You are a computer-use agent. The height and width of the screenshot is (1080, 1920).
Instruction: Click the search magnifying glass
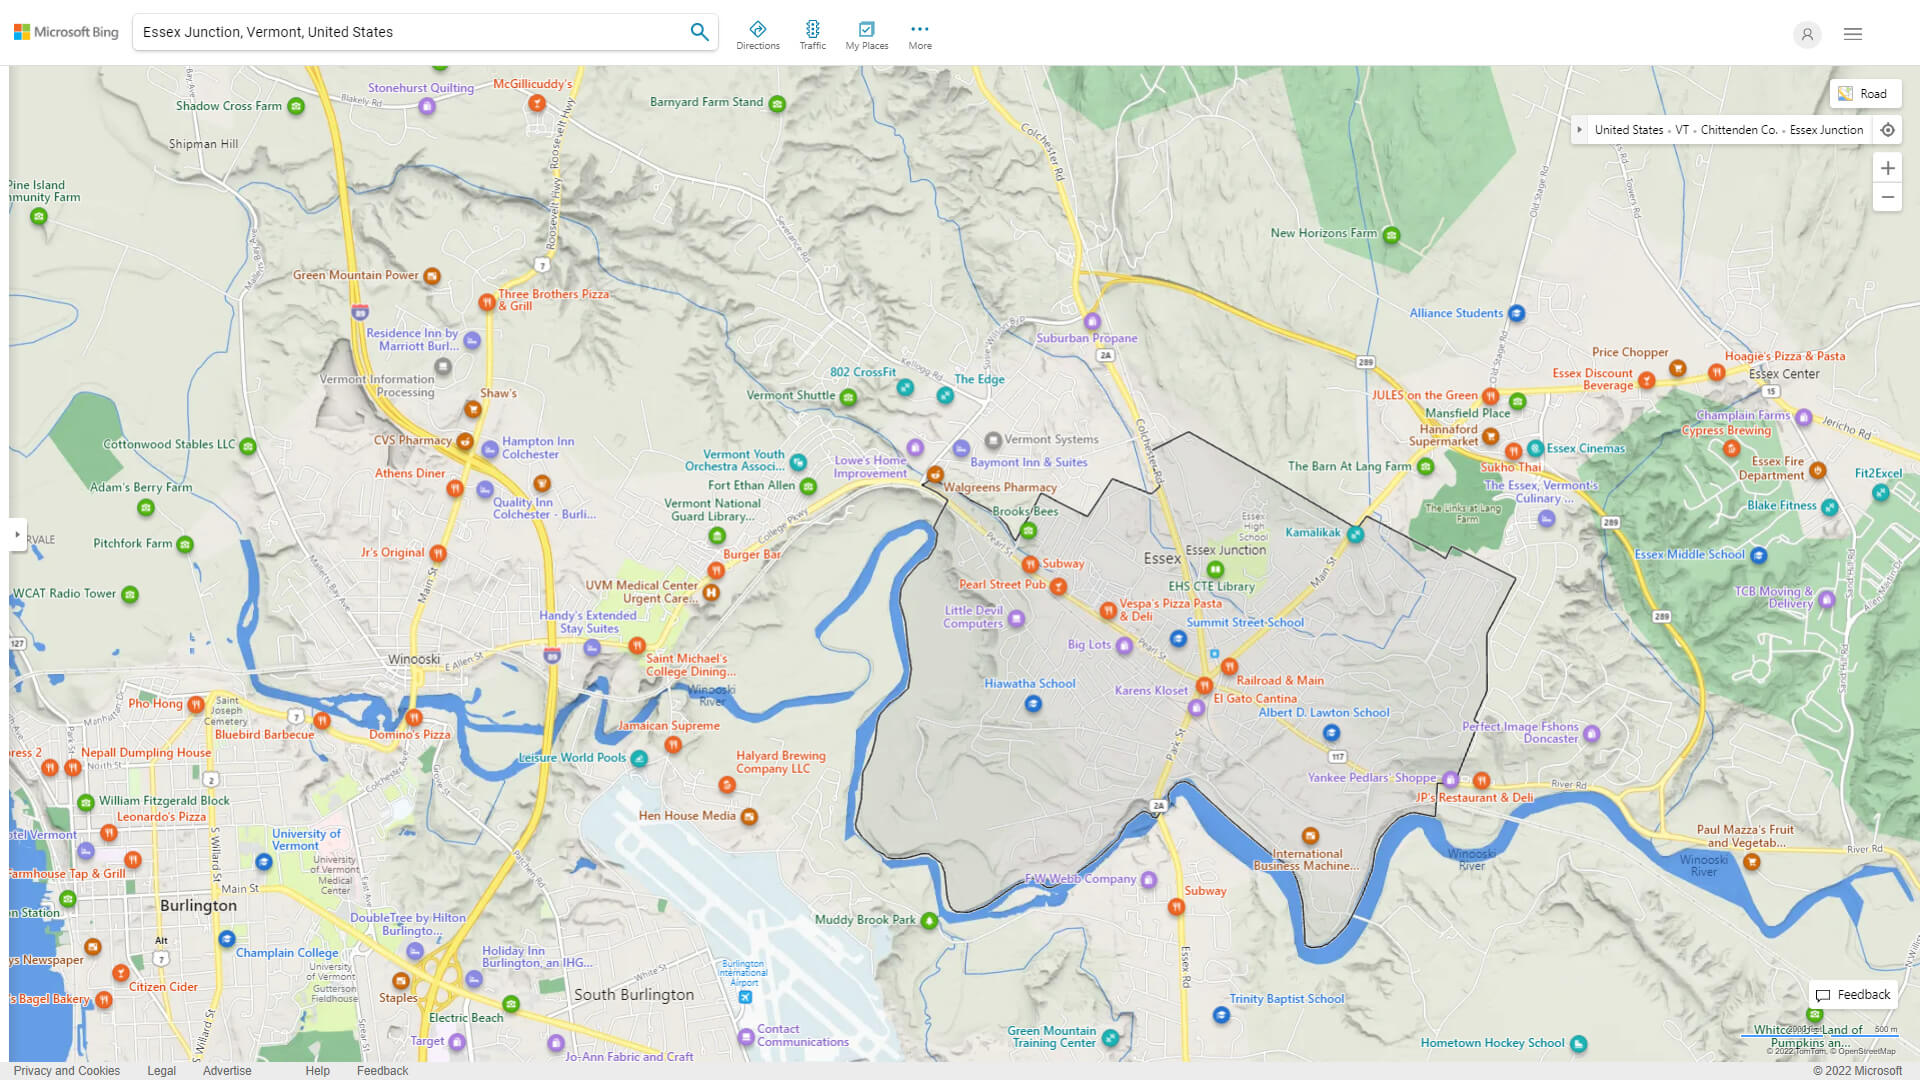pos(699,31)
